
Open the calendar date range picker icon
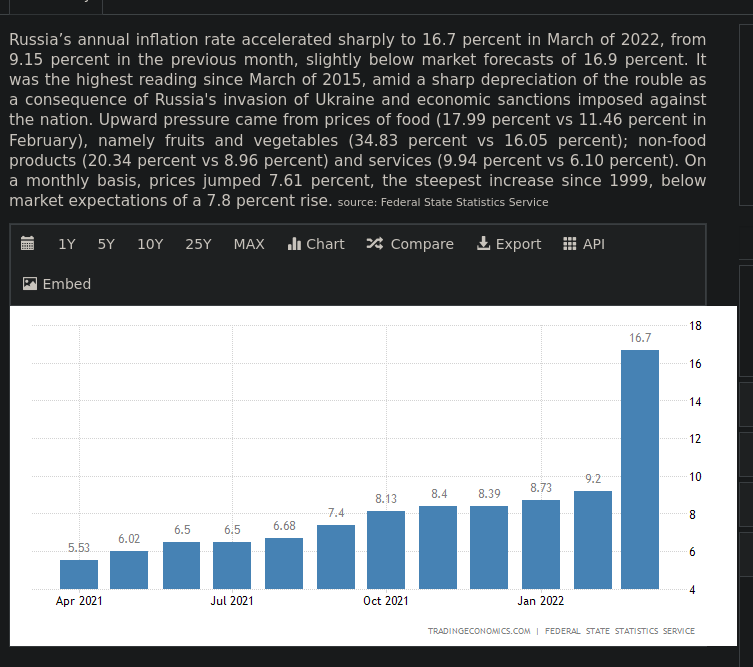(28, 244)
